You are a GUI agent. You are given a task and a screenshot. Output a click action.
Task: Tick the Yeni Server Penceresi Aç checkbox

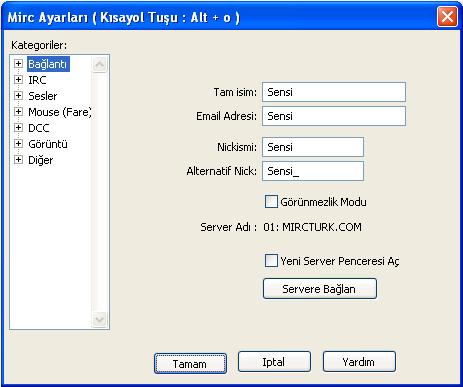tap(271, 261)
